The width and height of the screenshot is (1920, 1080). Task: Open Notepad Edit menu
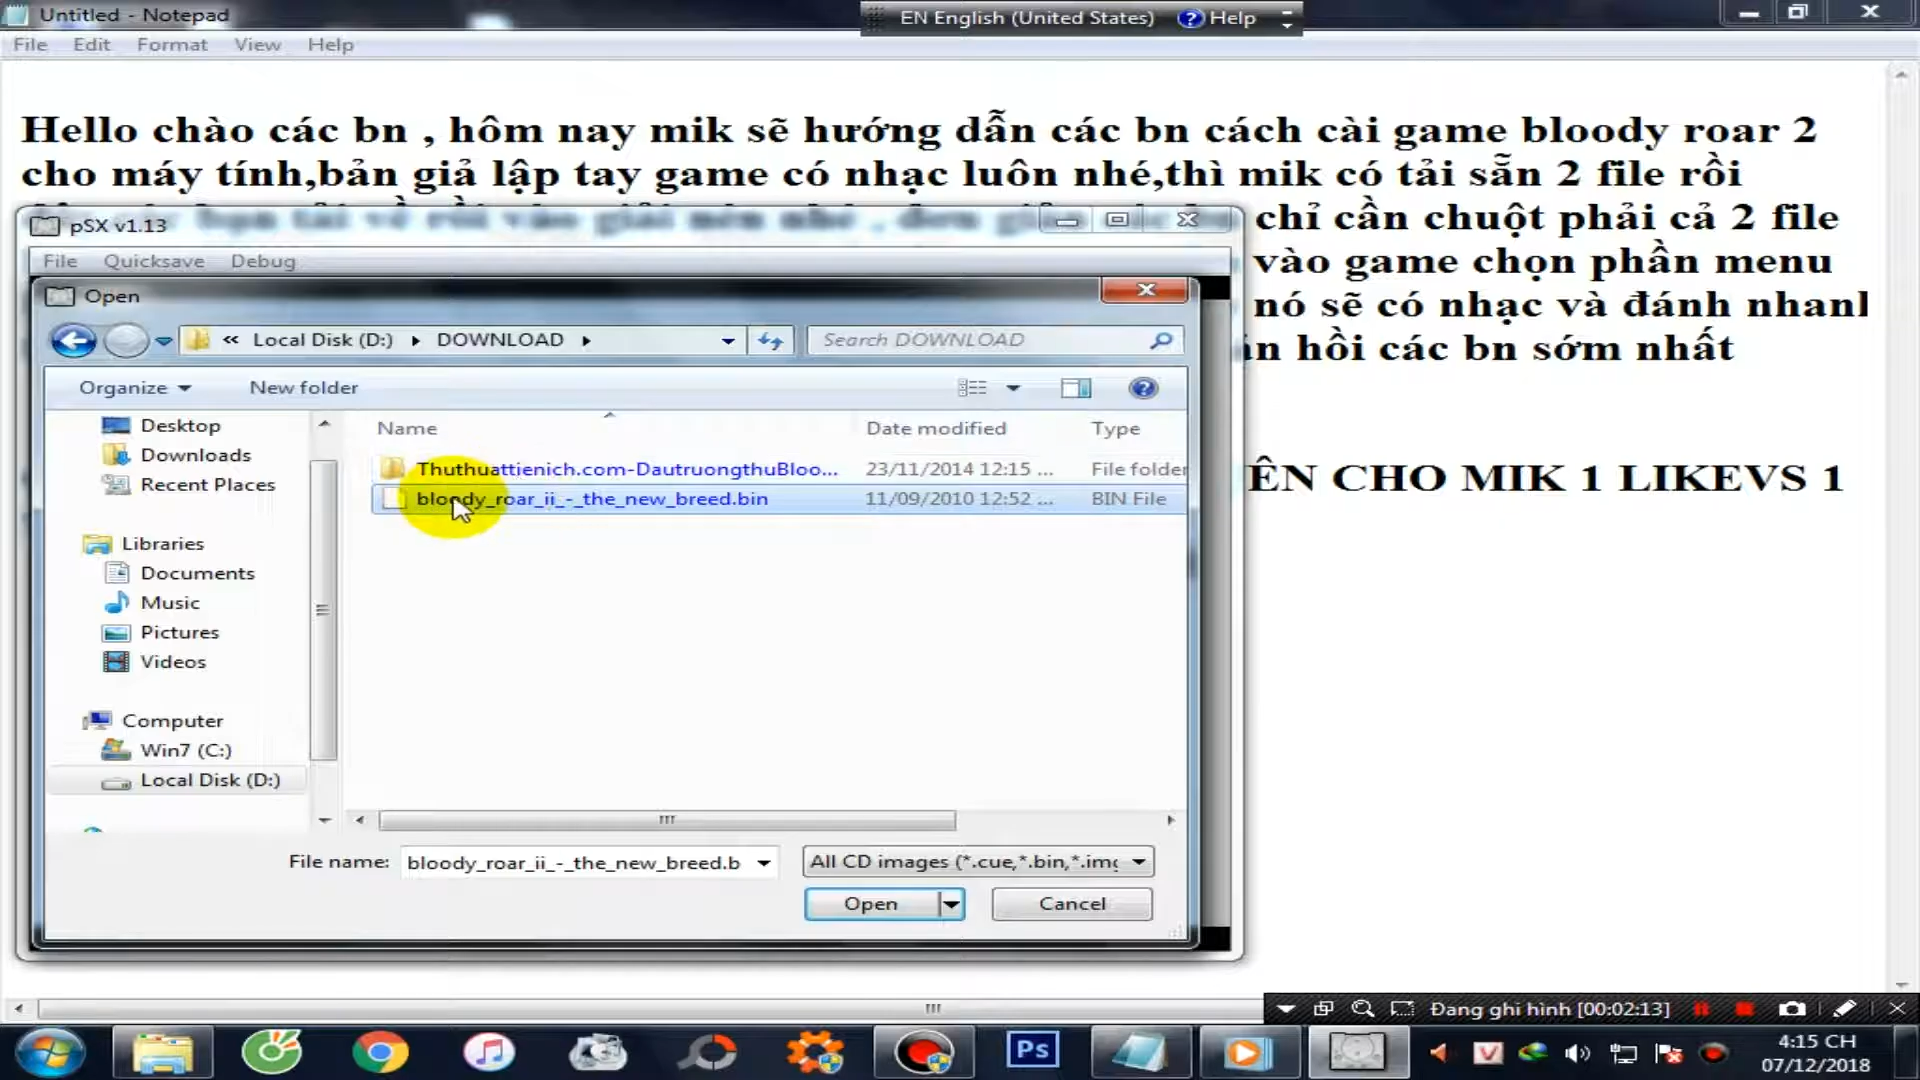pos(91,45)
